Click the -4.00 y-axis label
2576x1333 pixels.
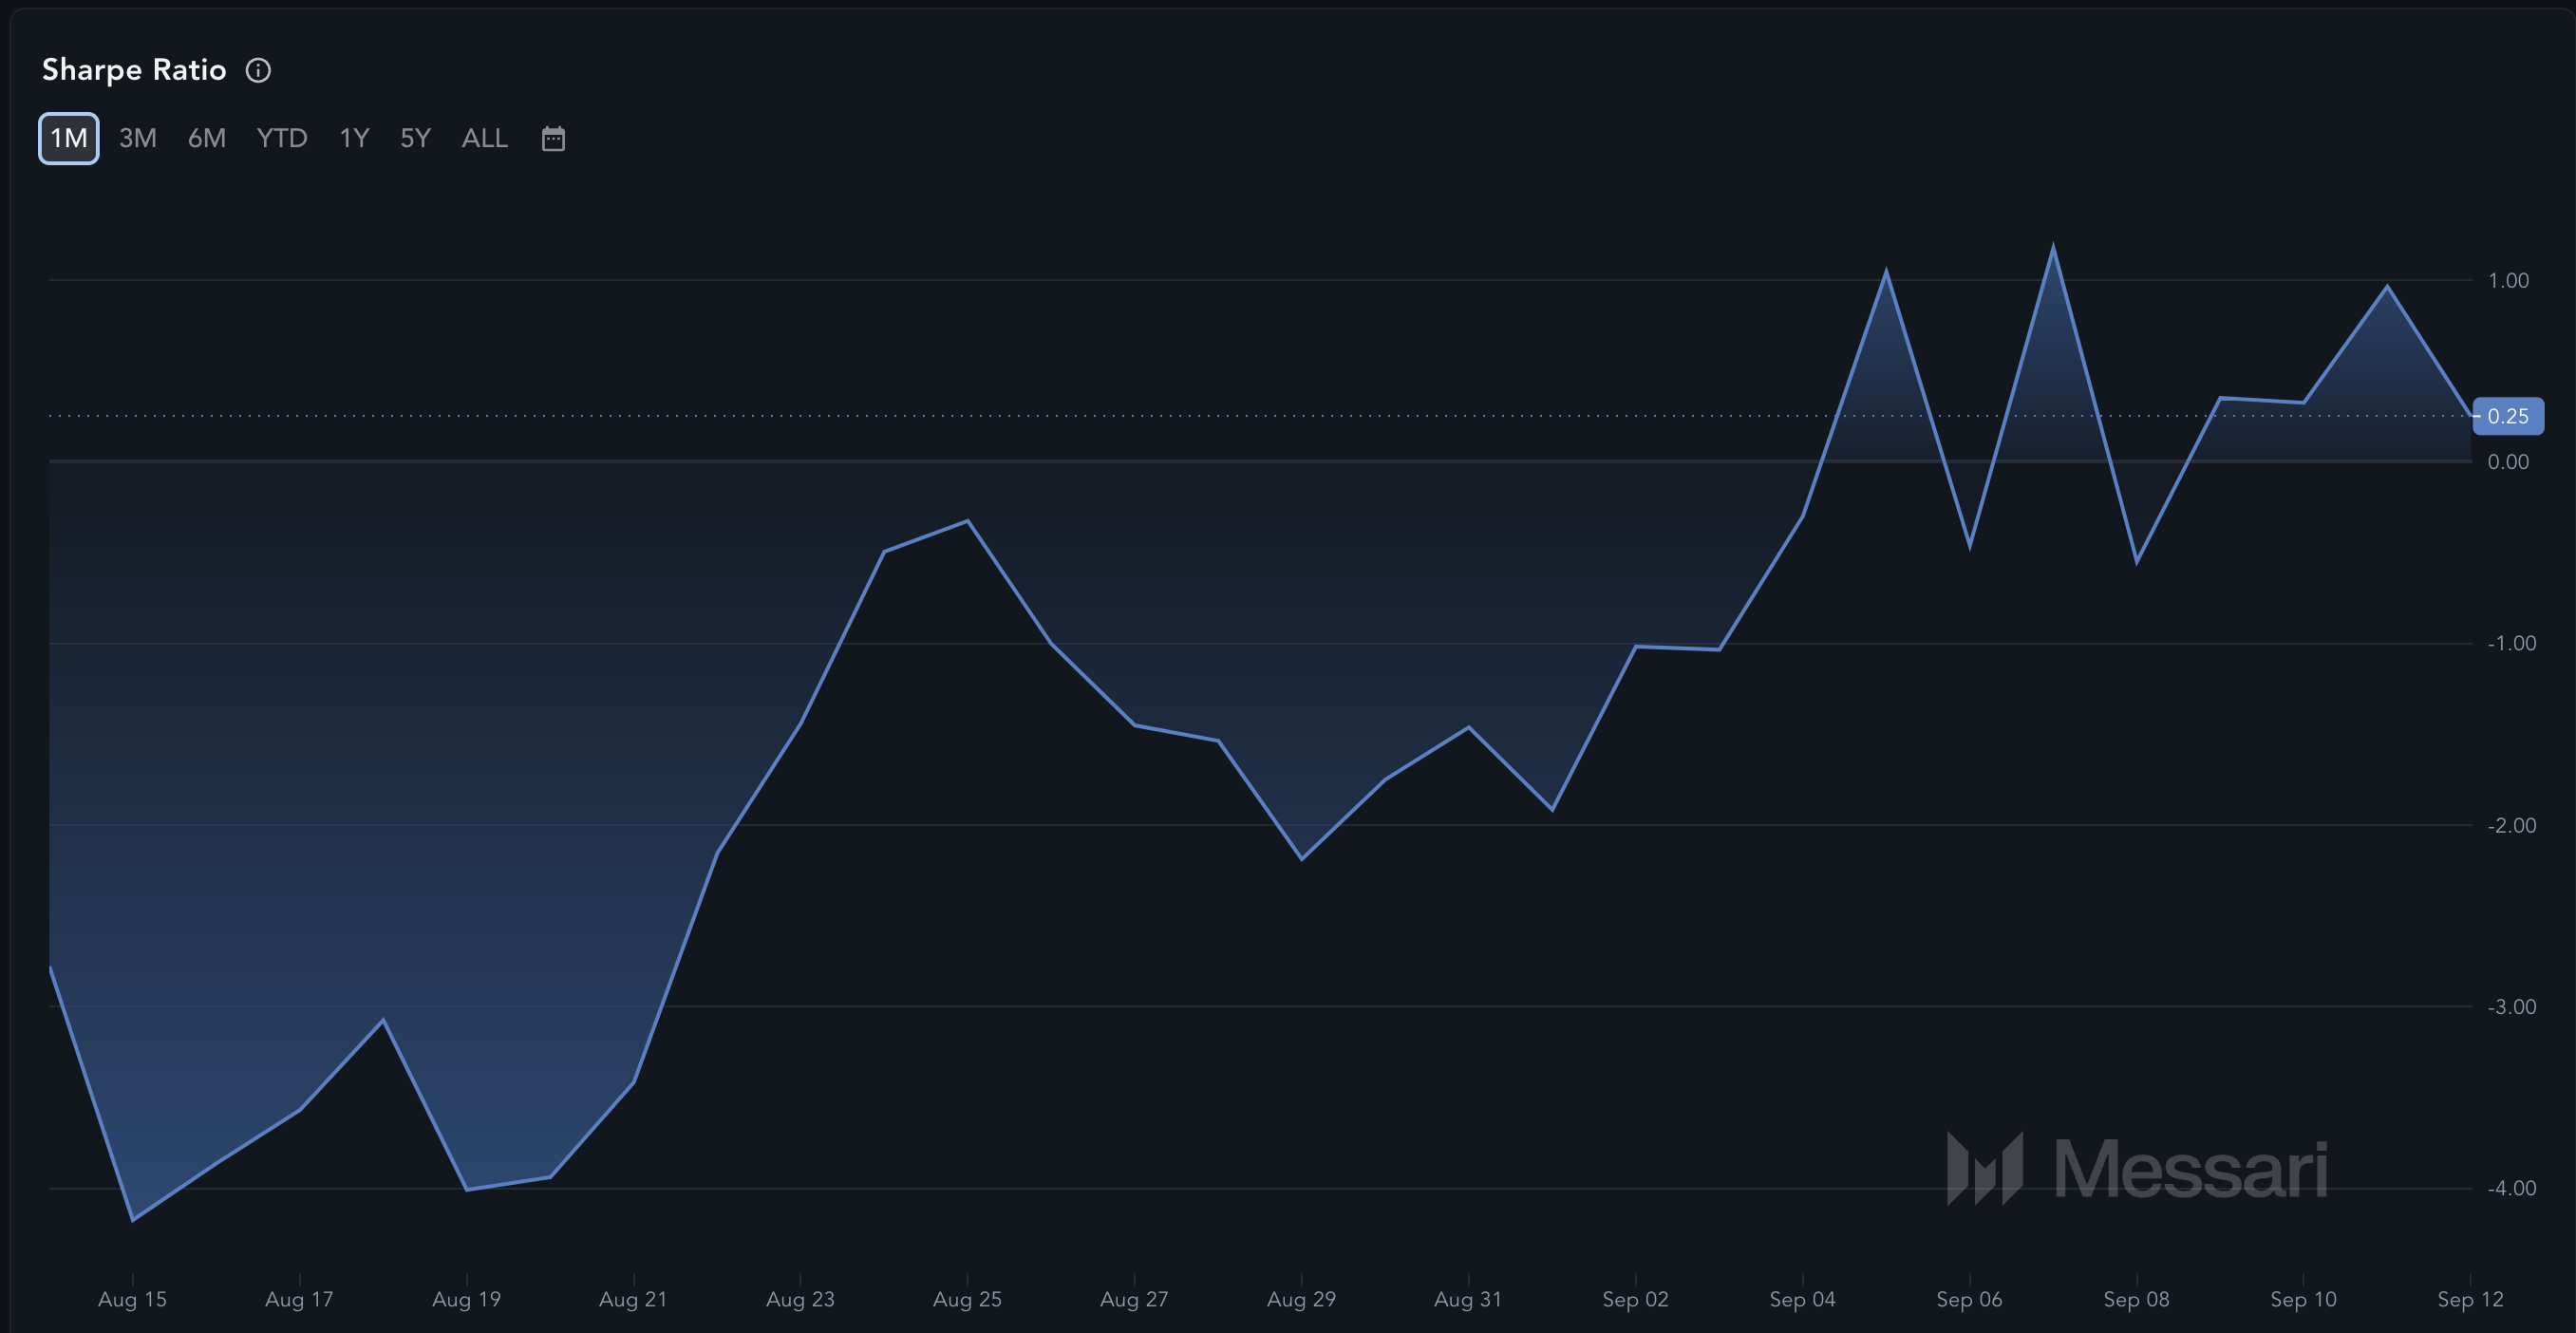2511,1188
